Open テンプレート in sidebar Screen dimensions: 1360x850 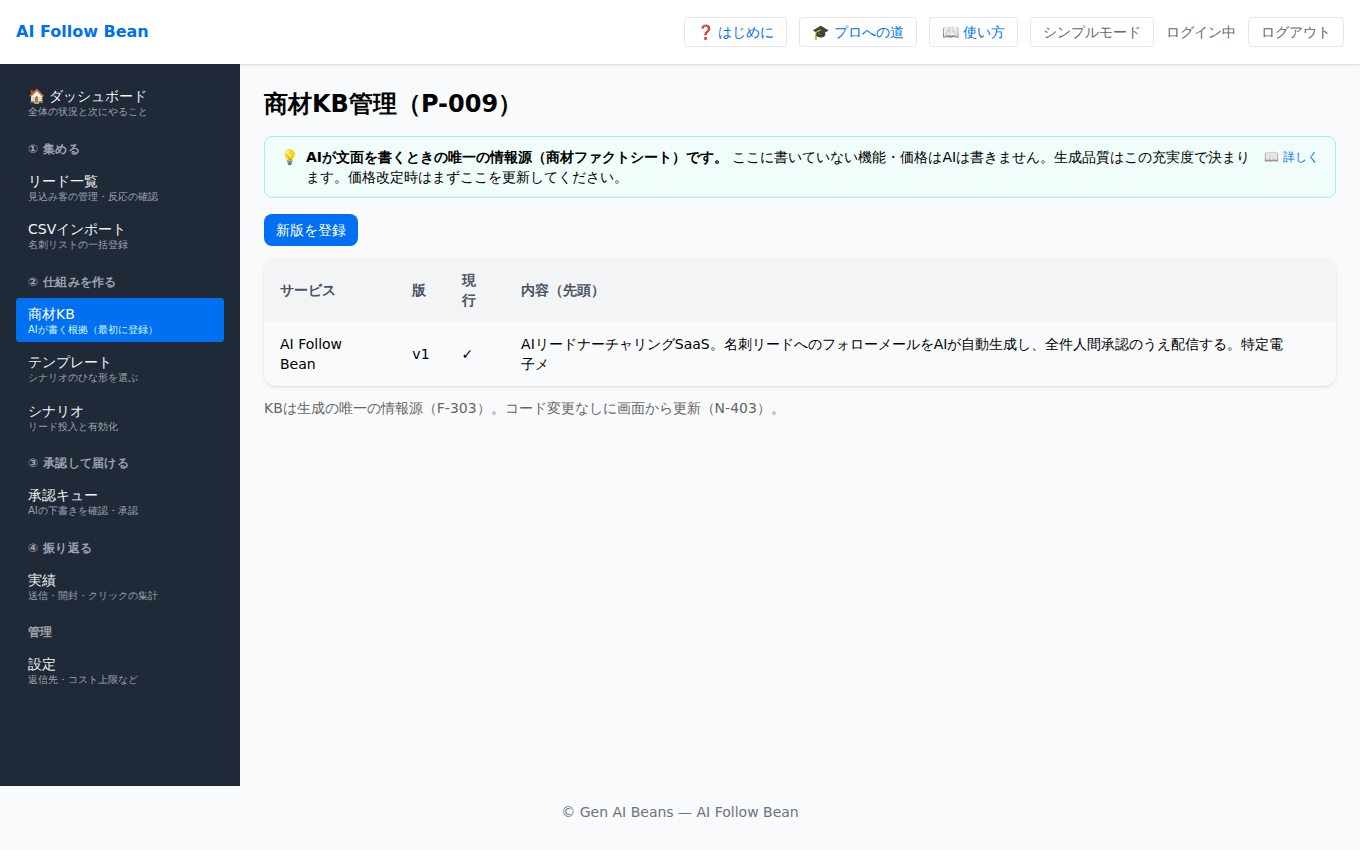120,369
